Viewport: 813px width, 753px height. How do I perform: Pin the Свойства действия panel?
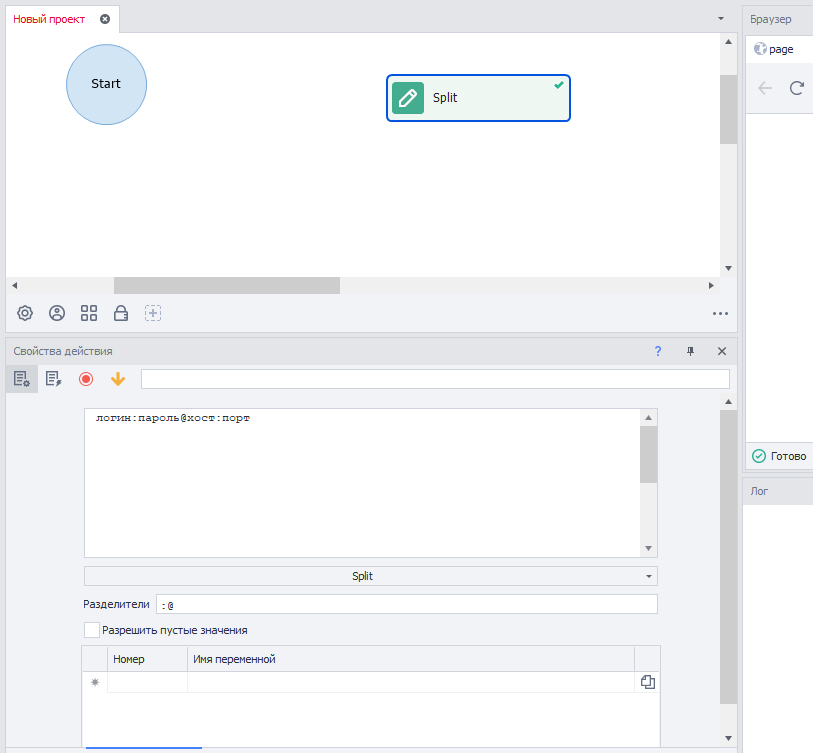point(690,351)
